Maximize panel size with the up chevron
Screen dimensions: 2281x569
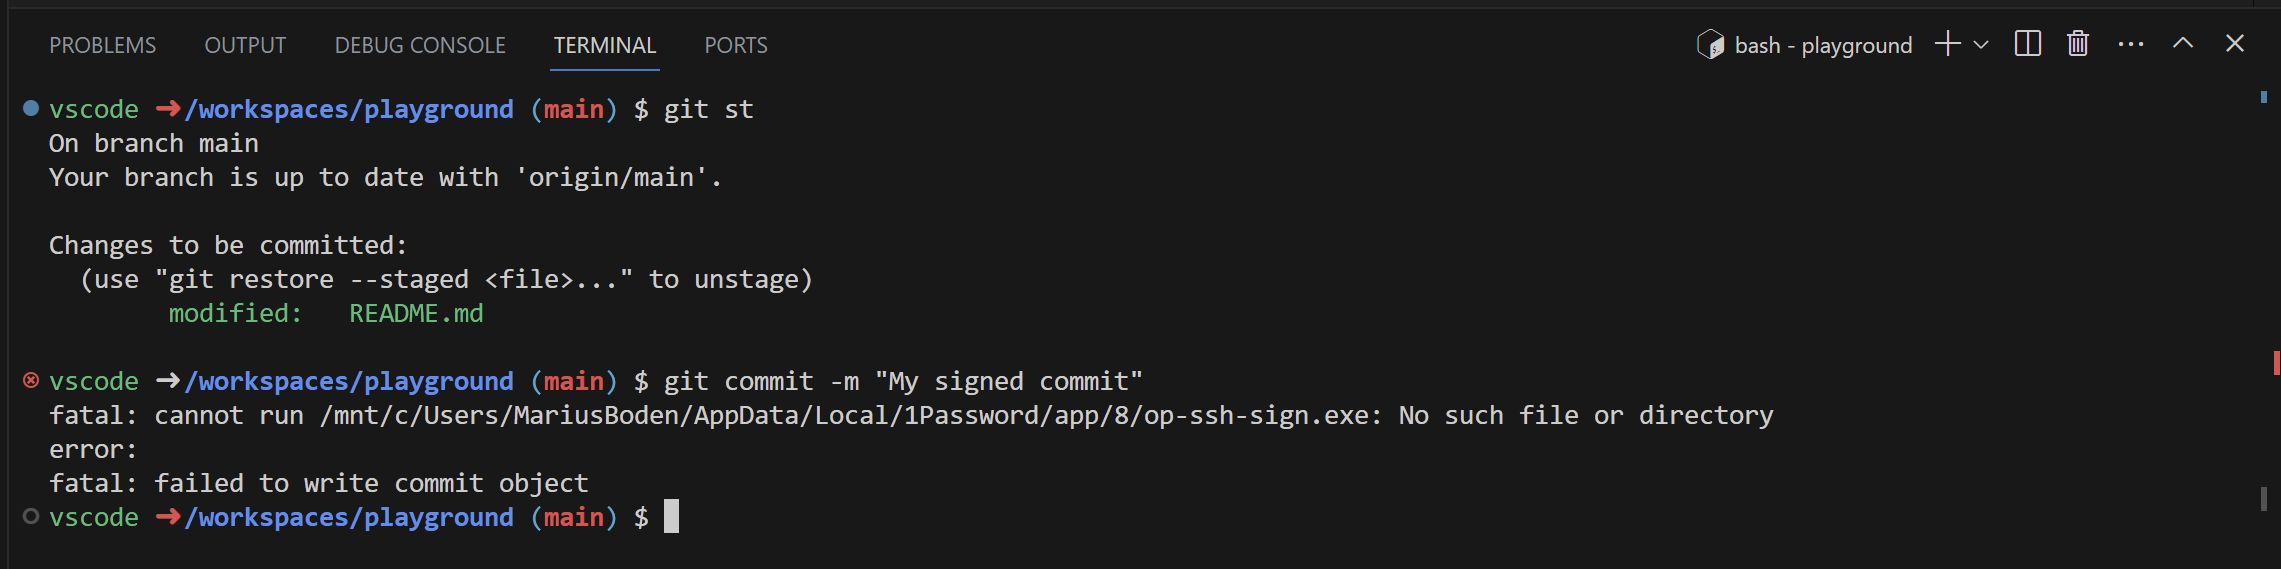2183,44
